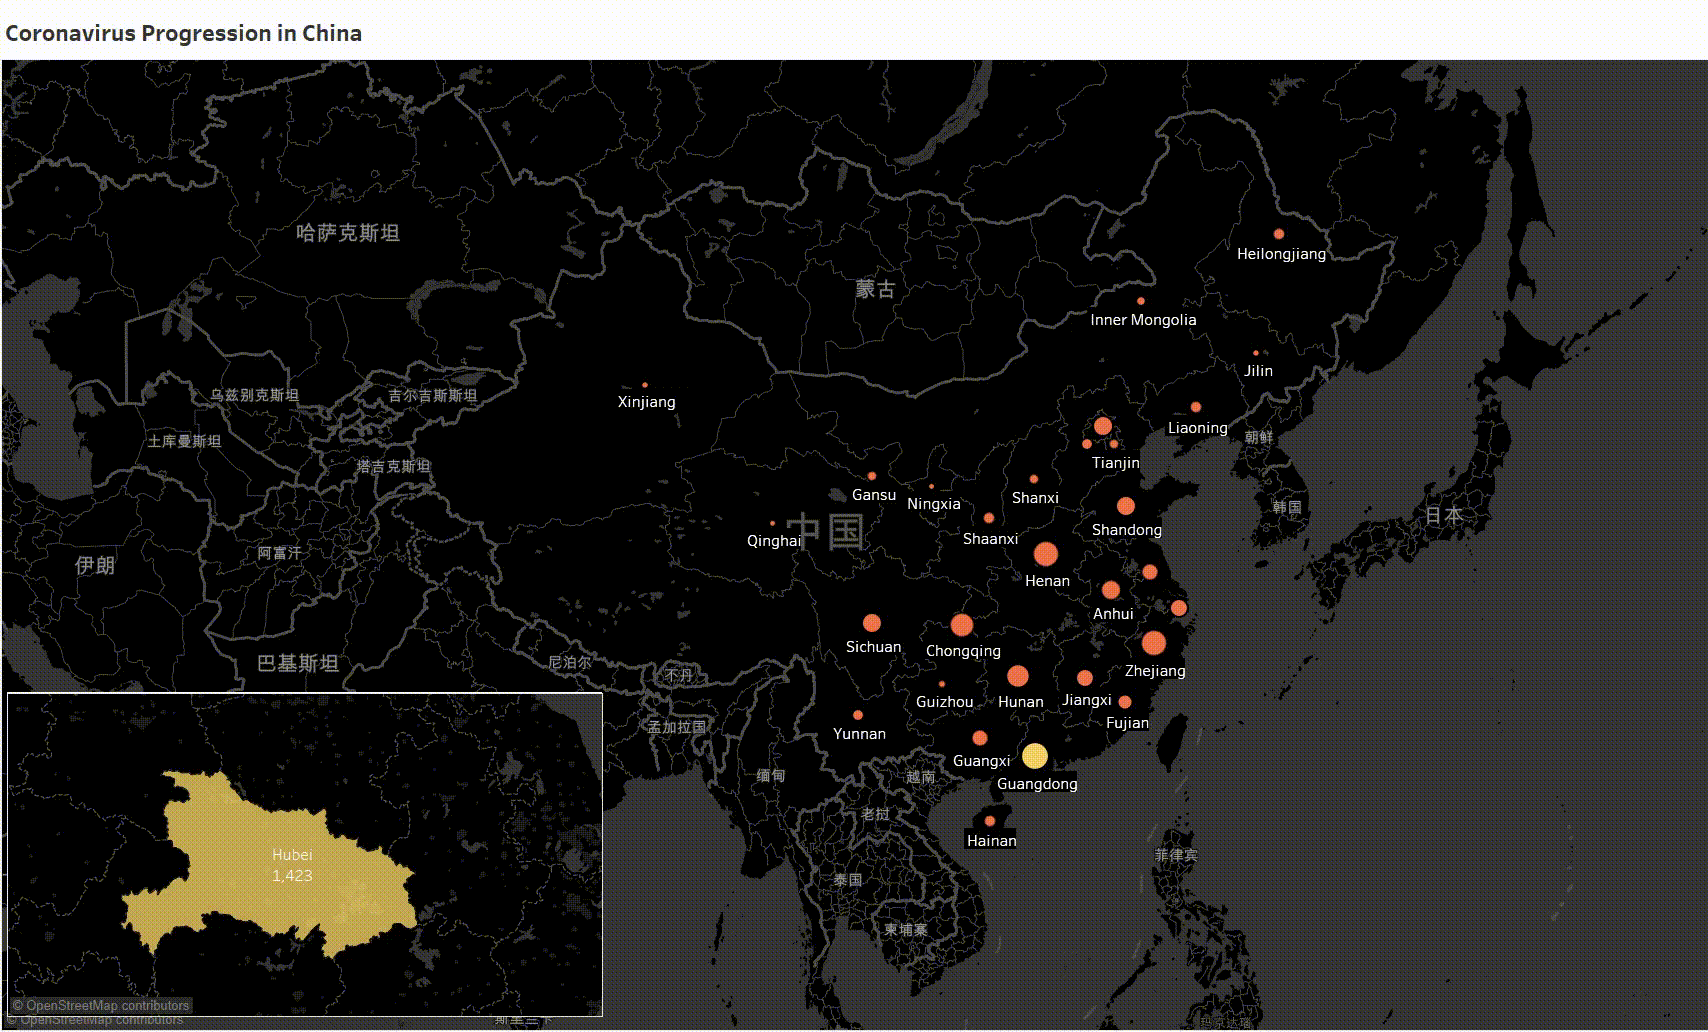Select the Inner Mongolia dot marker
The height and width of the screenshot is (1032, 1708).
tap(1141, 301)
